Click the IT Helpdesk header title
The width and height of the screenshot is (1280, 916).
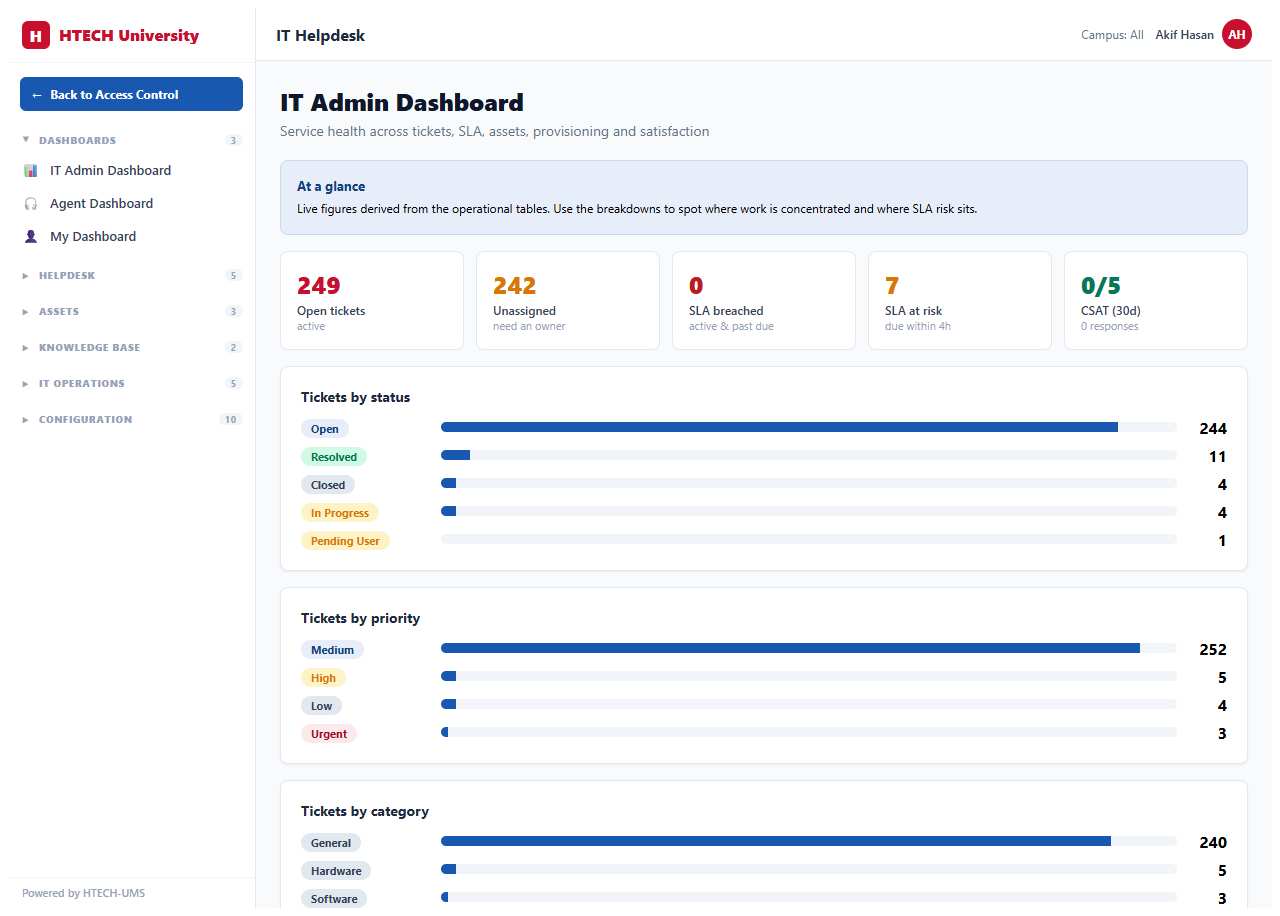point(321,36)
